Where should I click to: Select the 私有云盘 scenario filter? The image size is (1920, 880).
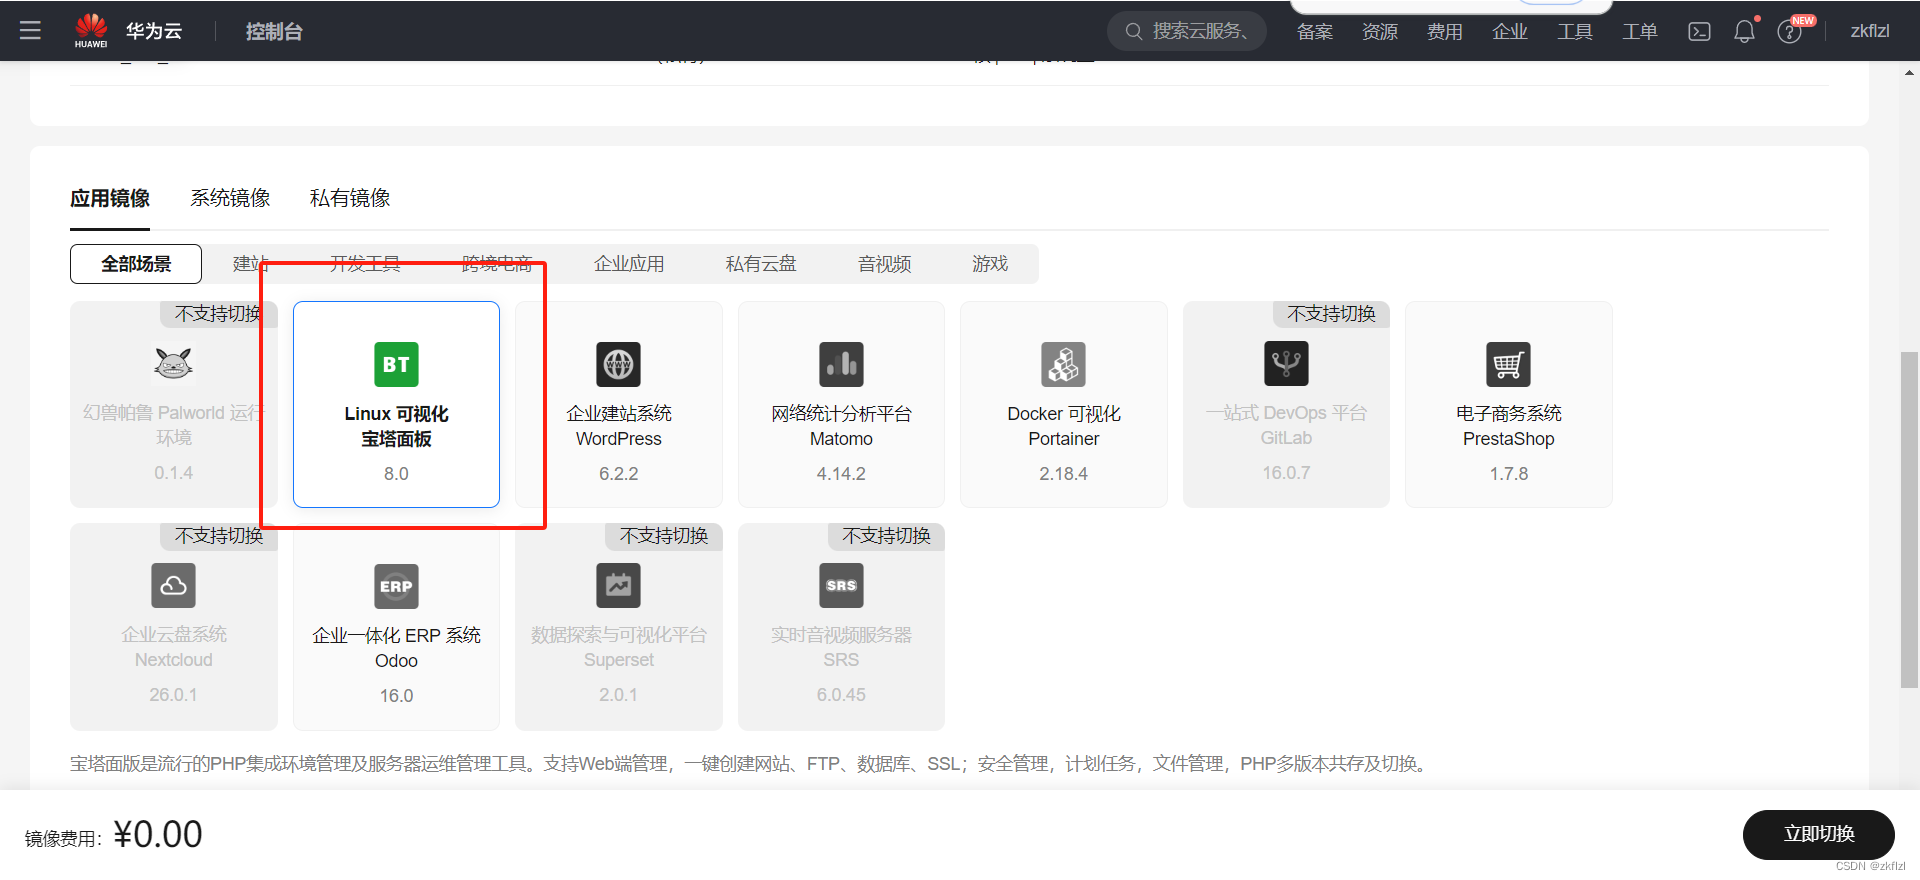coord(761,264)
